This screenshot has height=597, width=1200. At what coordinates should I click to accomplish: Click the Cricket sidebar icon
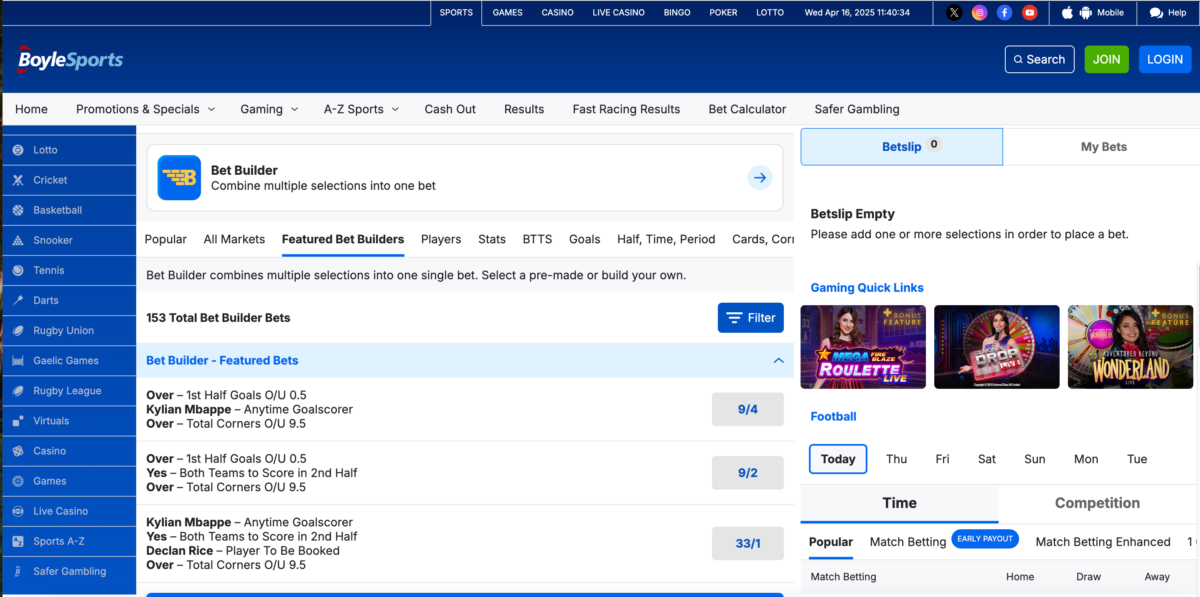pos(18,180)
